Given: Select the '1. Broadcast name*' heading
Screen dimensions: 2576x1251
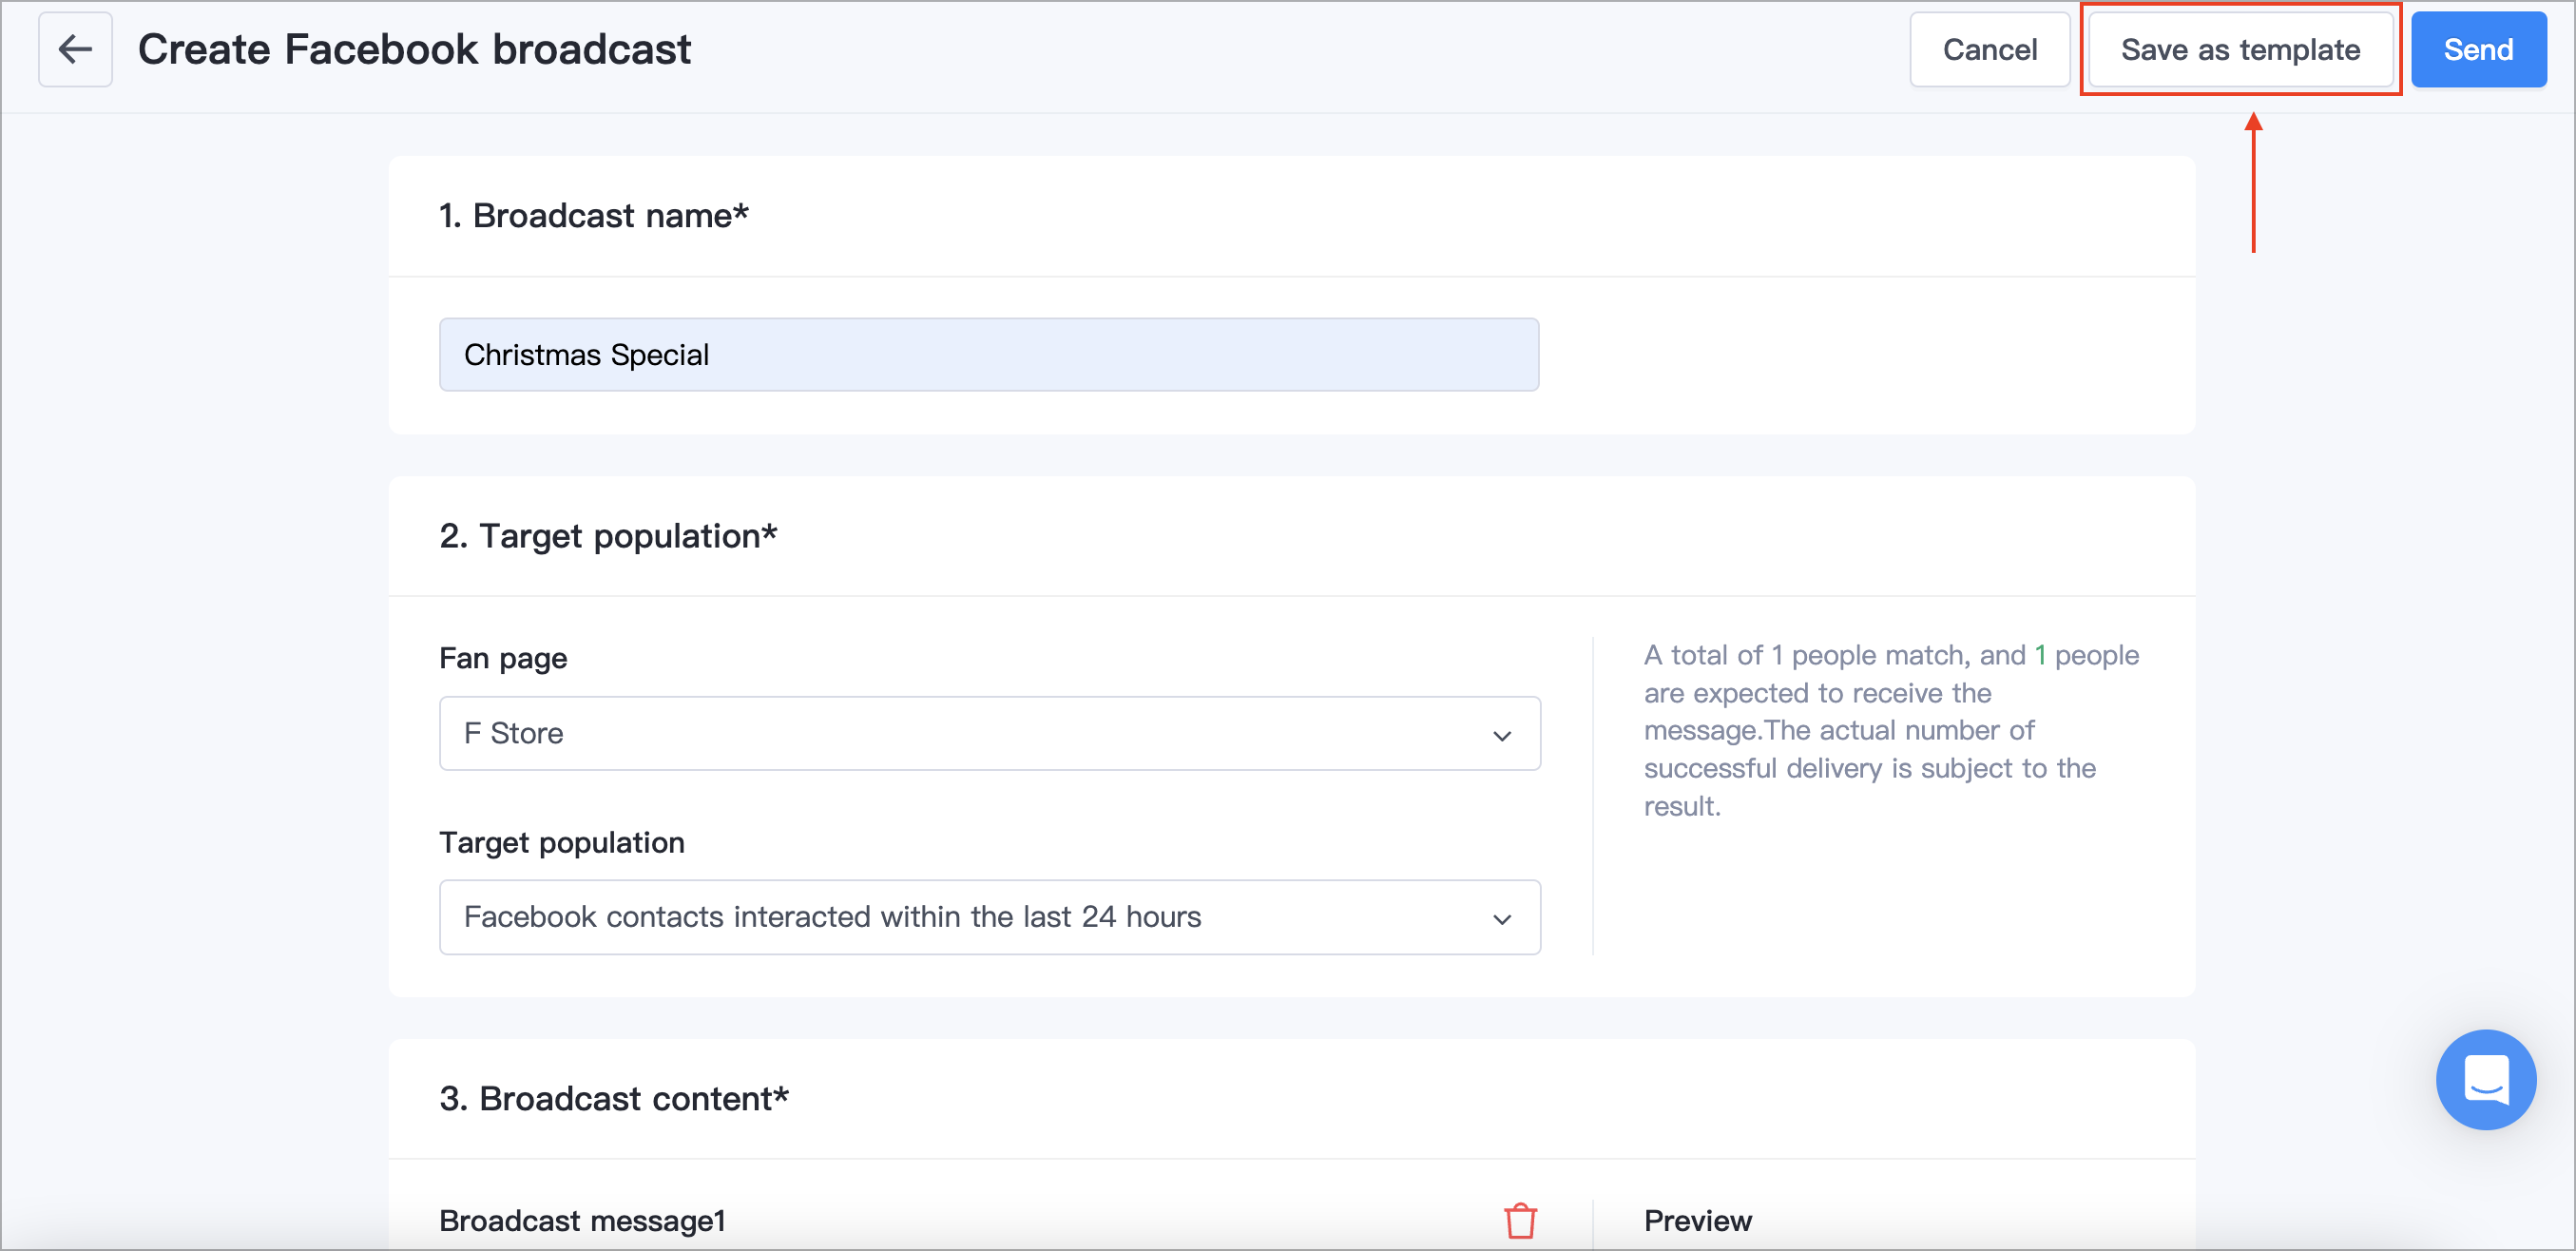Looking at the screenshot, I should [x=594, y=215].
